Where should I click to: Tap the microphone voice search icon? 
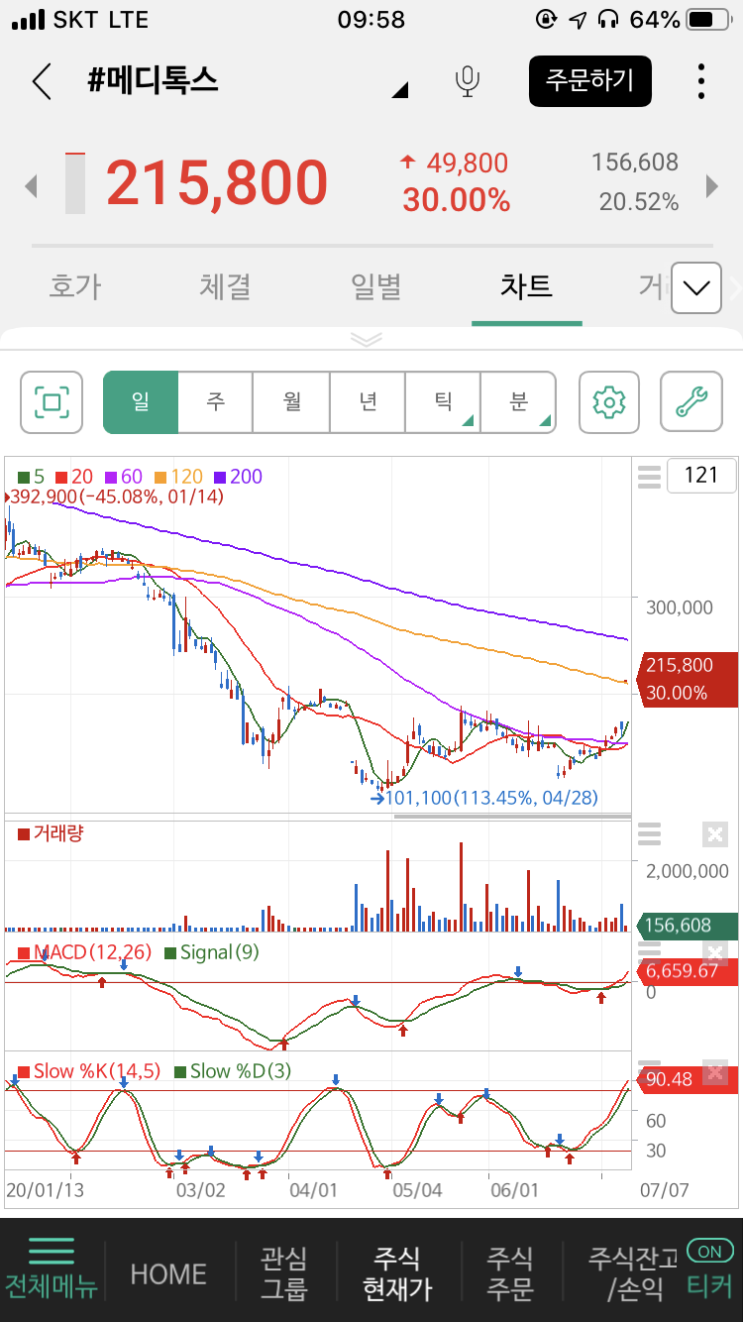(467, 81)
